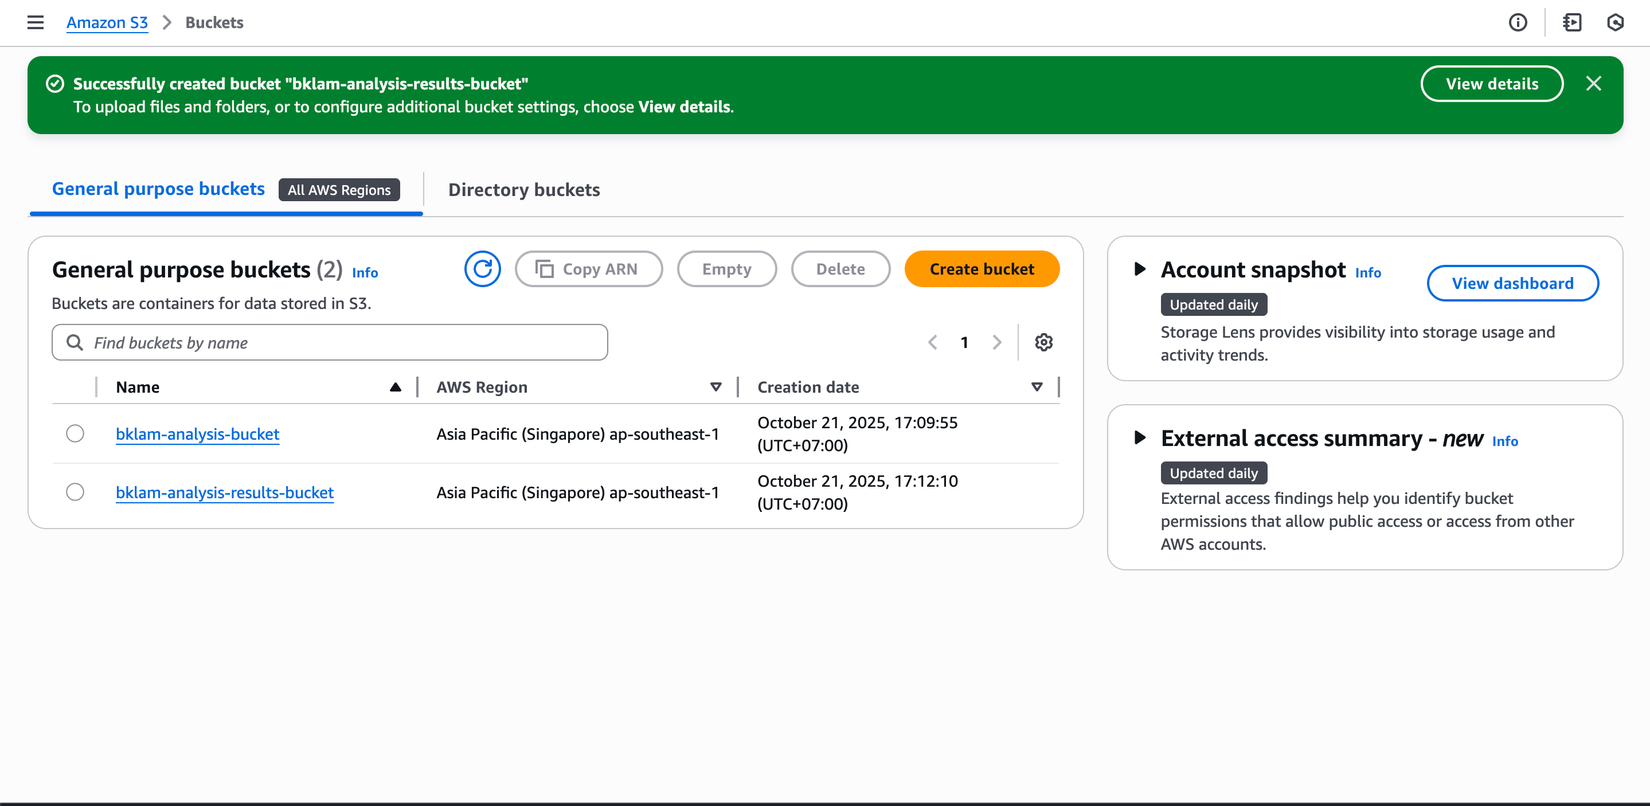The height and width of the screenshot is (806, 1650).
Task: Open the bklam-analysis-results-bucket link
Action: (x=225, y=492)
